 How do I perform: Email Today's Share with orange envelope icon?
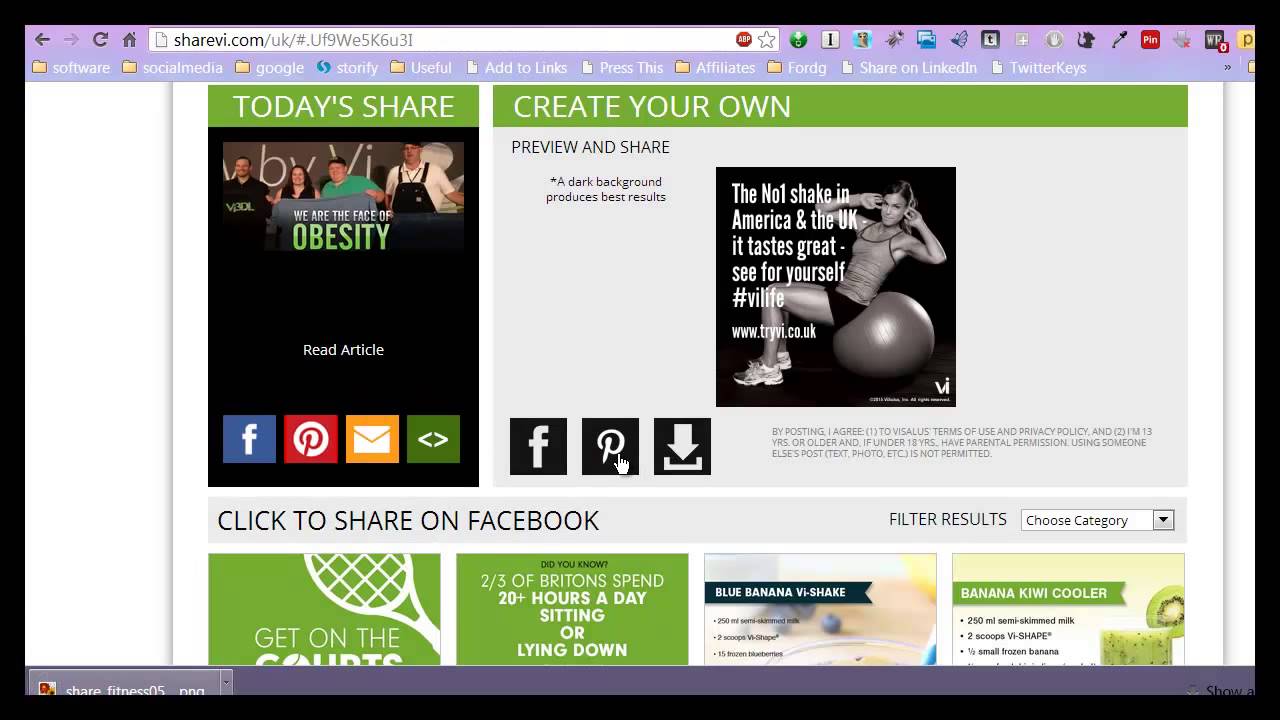(372, 439)
